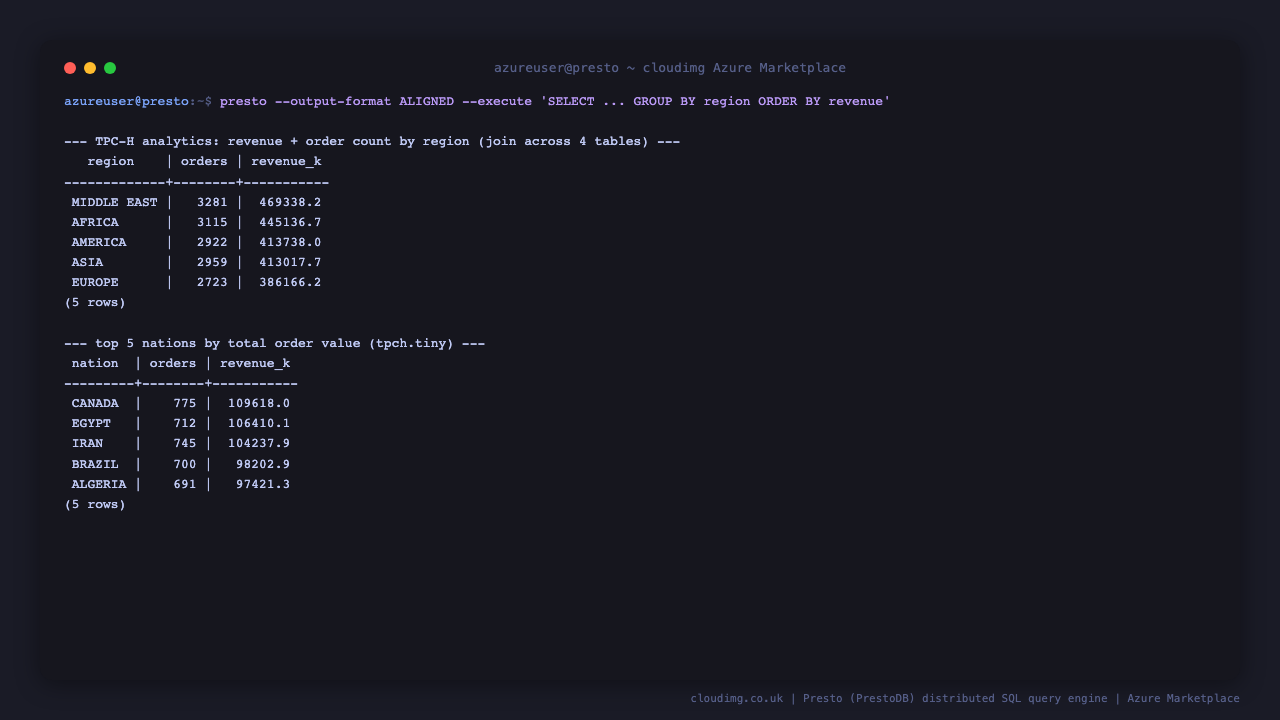Click 'revenue_k' header in nation table

point(255,363)
